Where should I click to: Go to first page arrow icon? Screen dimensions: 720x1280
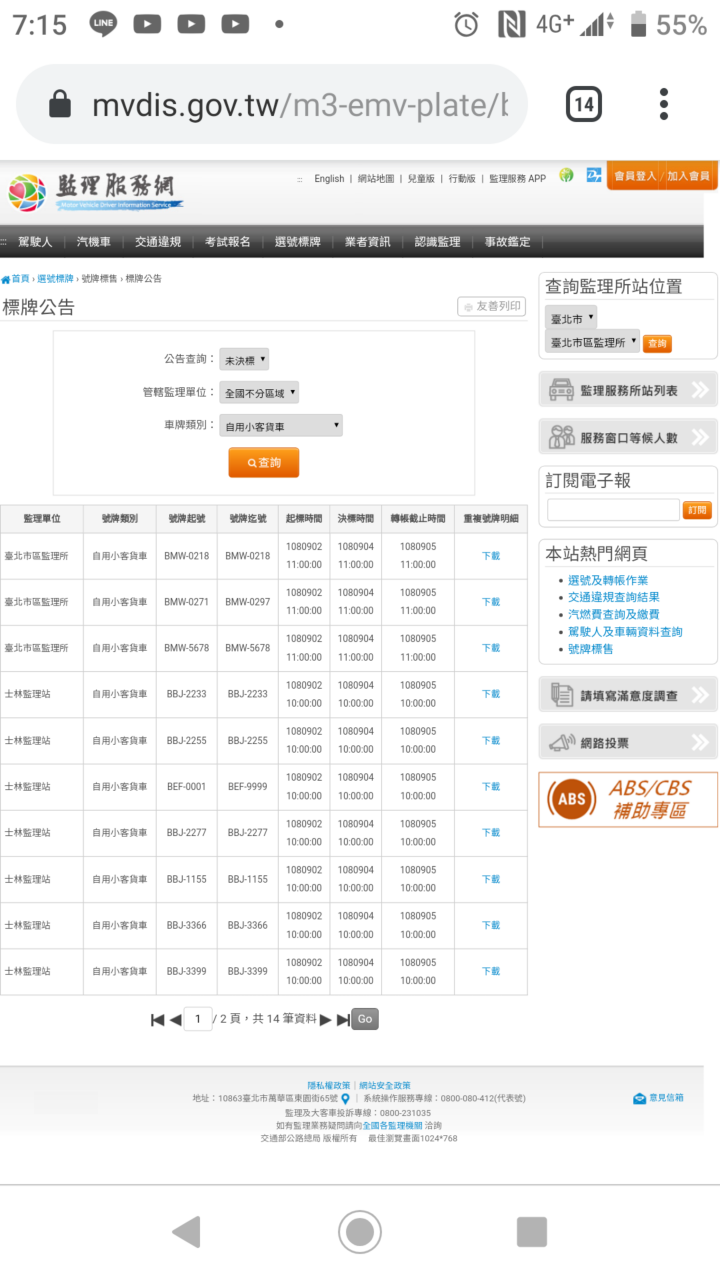tap(157, 1019)
